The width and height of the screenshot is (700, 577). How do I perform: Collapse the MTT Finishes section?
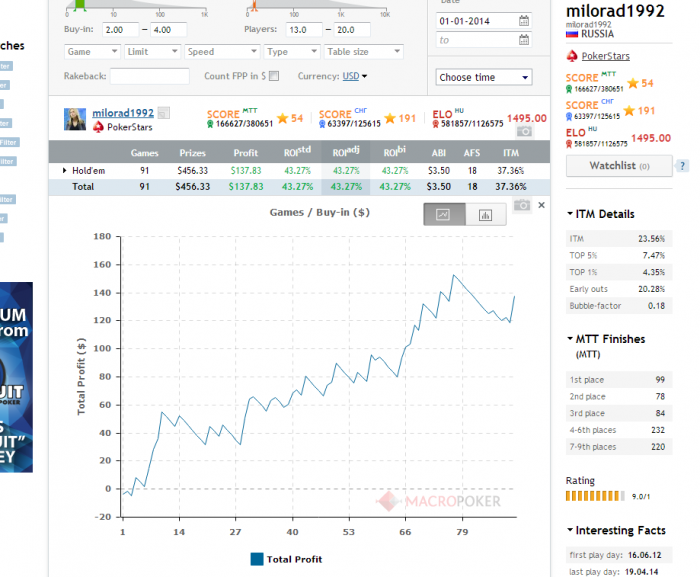570,339
